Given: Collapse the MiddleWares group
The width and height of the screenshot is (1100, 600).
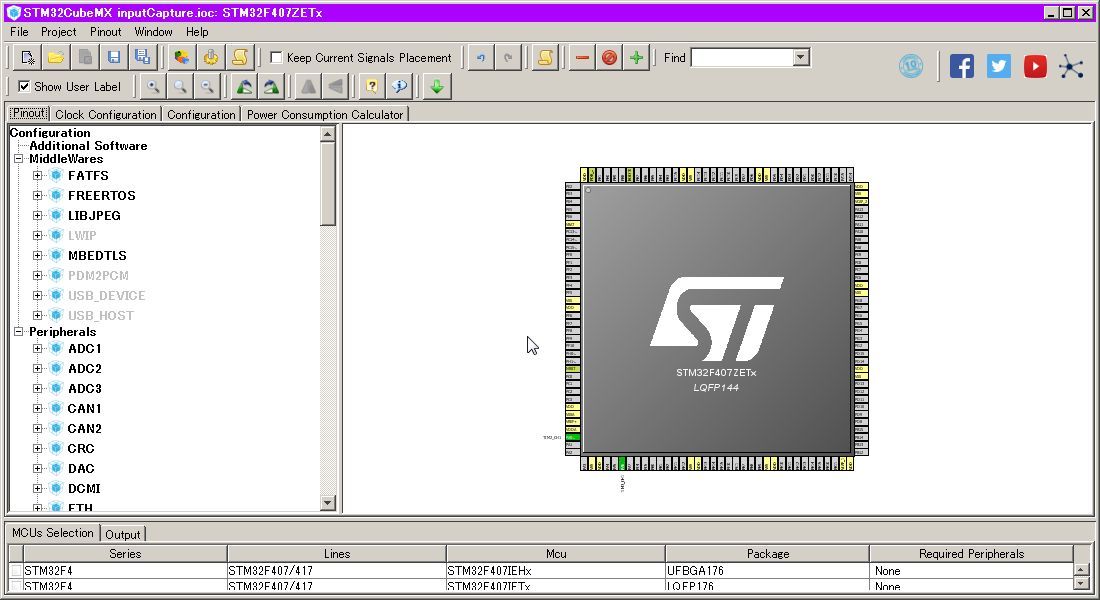Looking at the screenshot, I should 18,159.
